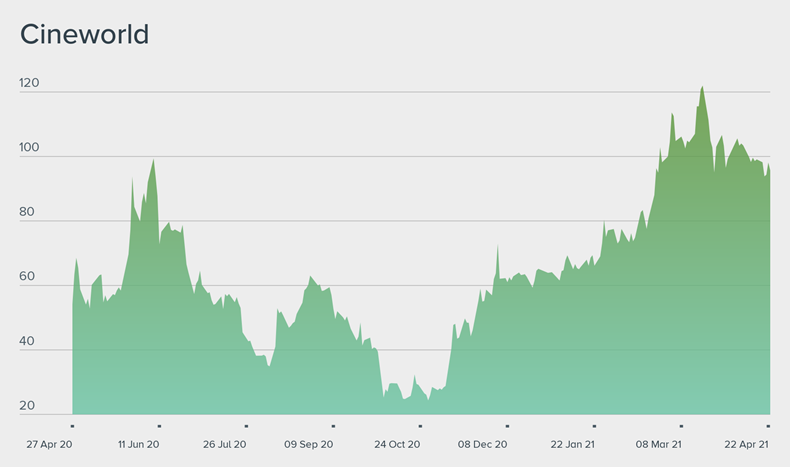
Task: Select the 09 Sep 20 date label
Action: (x=309, y=443)
